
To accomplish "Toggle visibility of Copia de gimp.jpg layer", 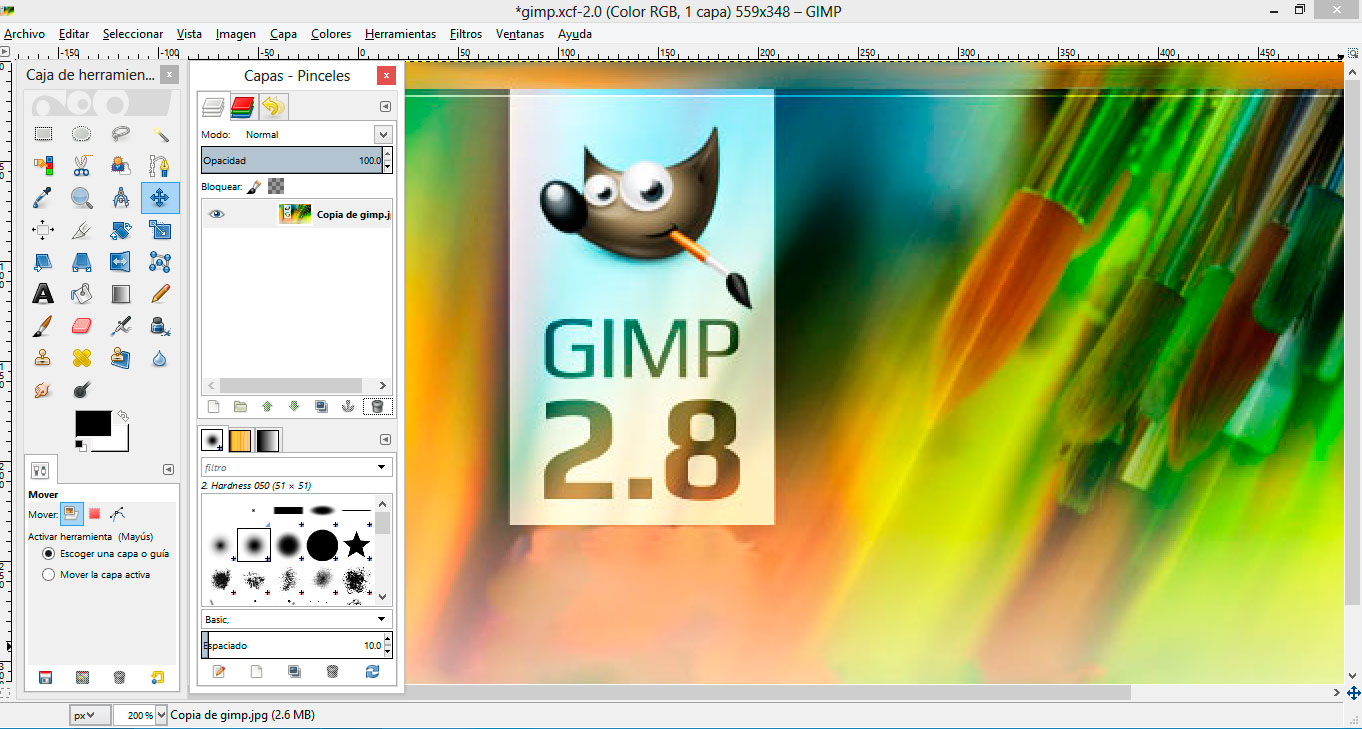I will (216, 213).
